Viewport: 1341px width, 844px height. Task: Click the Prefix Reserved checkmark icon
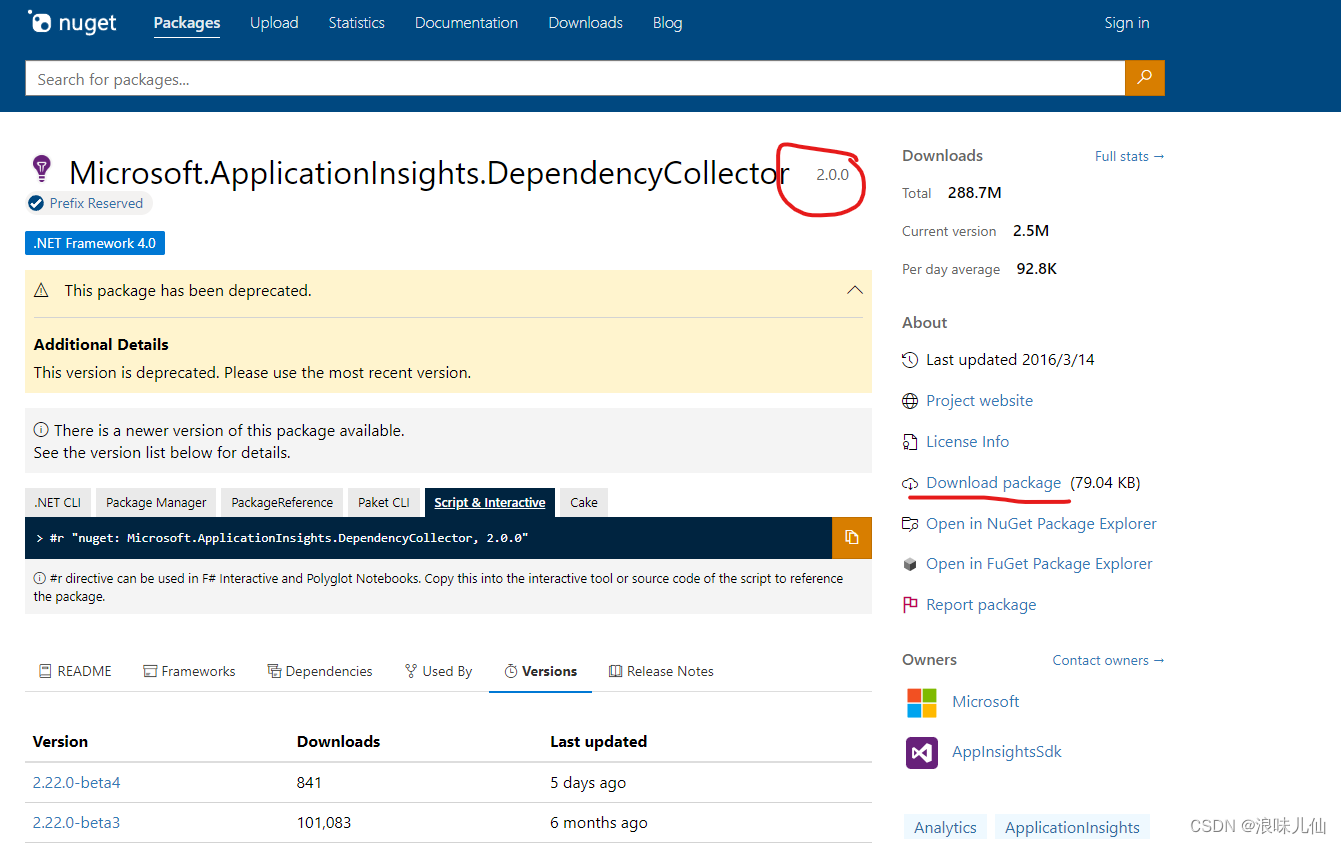(36, 203)
